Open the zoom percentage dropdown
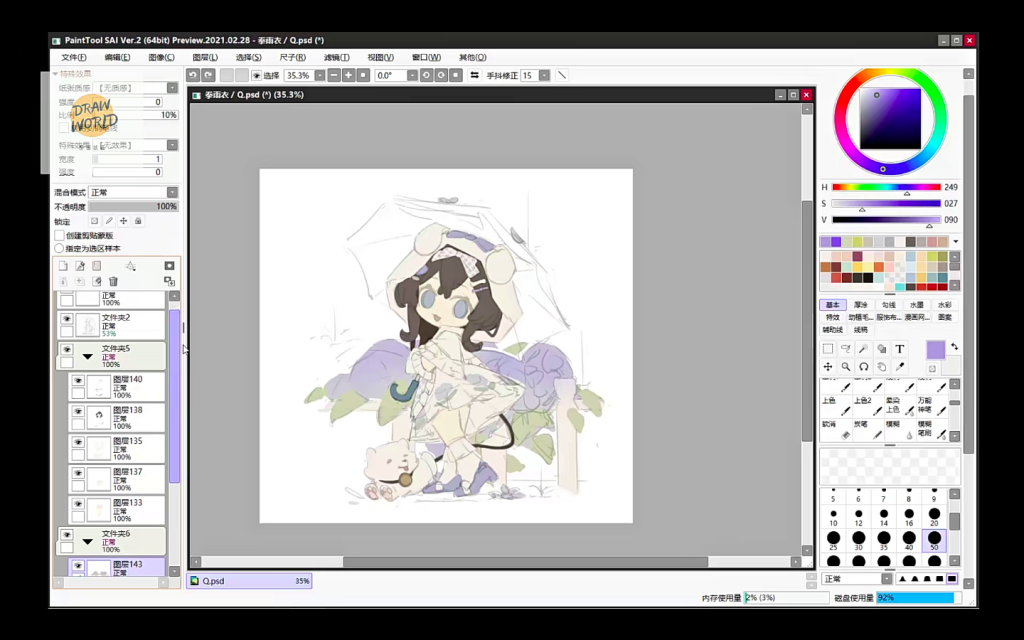This screenshot has height=640, width=1024. [320, 75]
